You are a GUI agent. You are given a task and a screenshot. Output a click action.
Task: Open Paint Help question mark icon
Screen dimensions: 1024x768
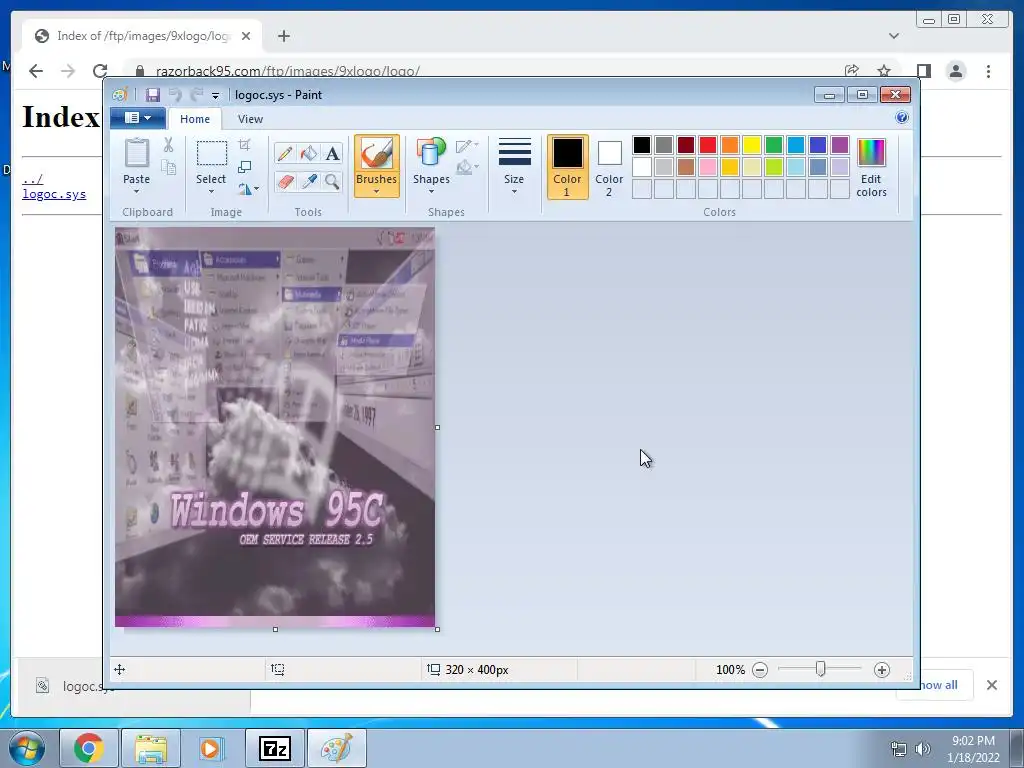(902, 118)
